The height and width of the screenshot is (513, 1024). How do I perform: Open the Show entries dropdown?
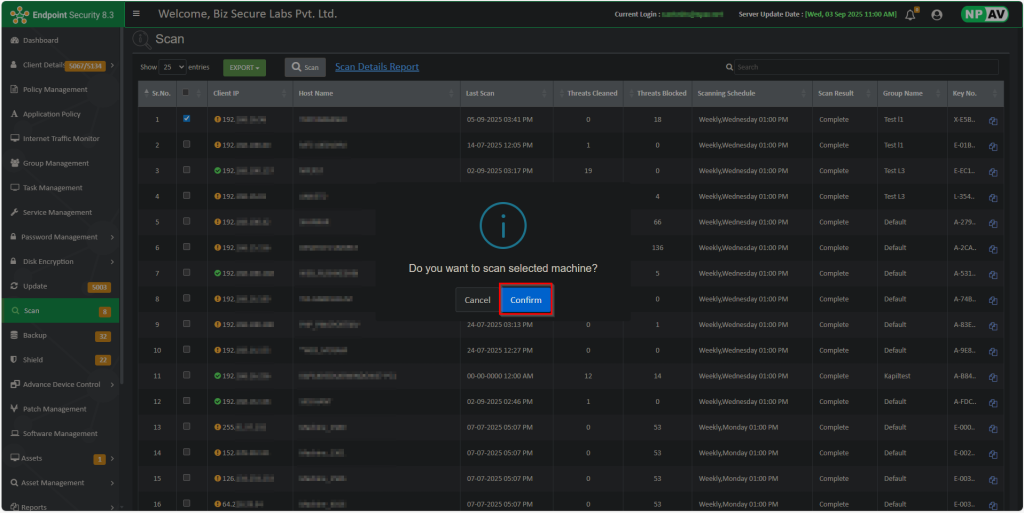[x=173, y=67]
